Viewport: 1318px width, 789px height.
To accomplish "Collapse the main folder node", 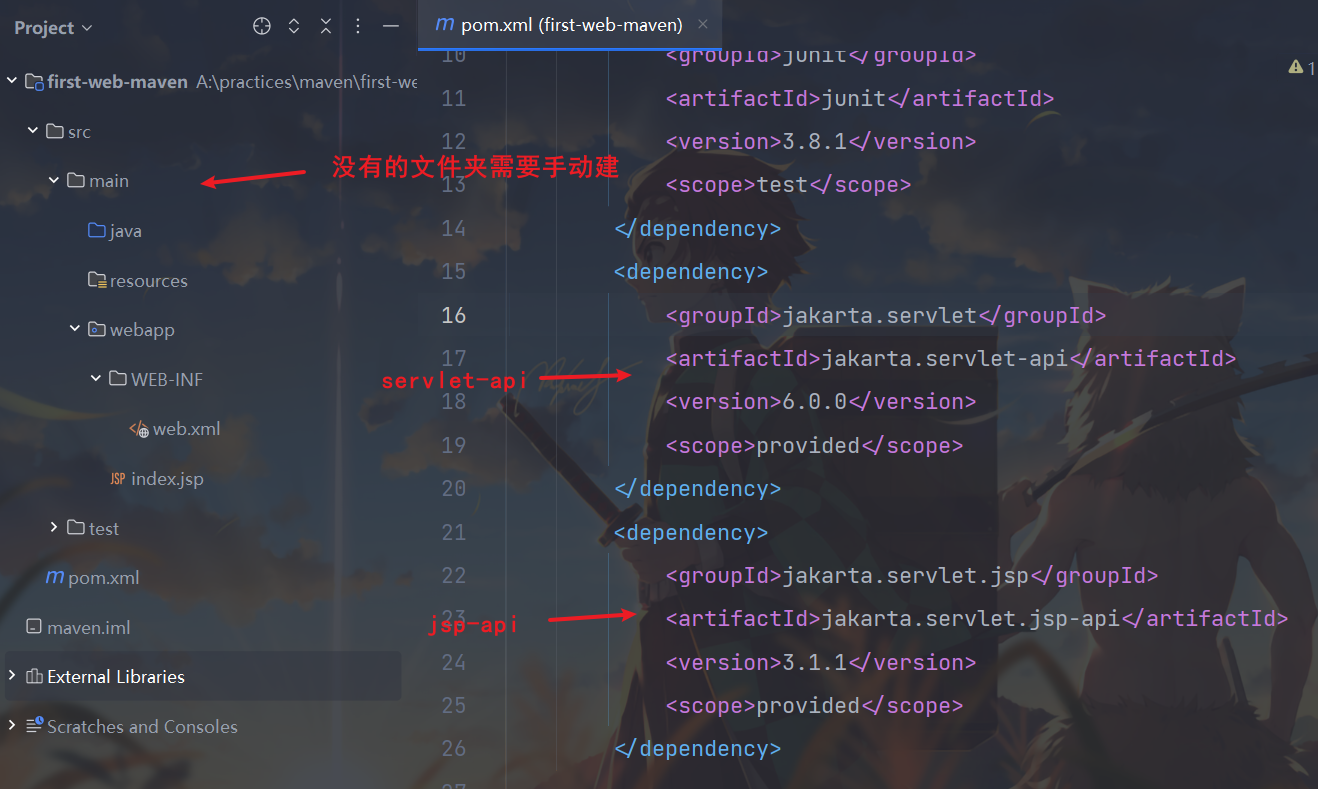I will 54,180.
